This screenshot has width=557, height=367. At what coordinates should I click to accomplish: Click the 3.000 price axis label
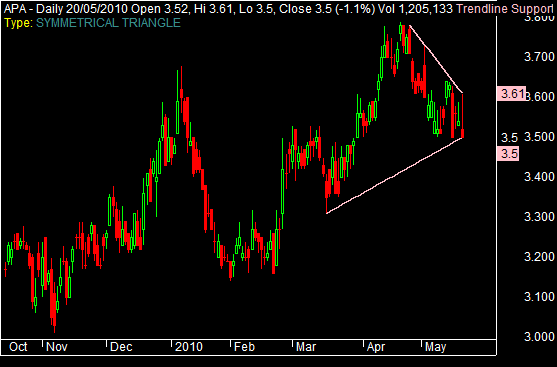coord(539,336)
